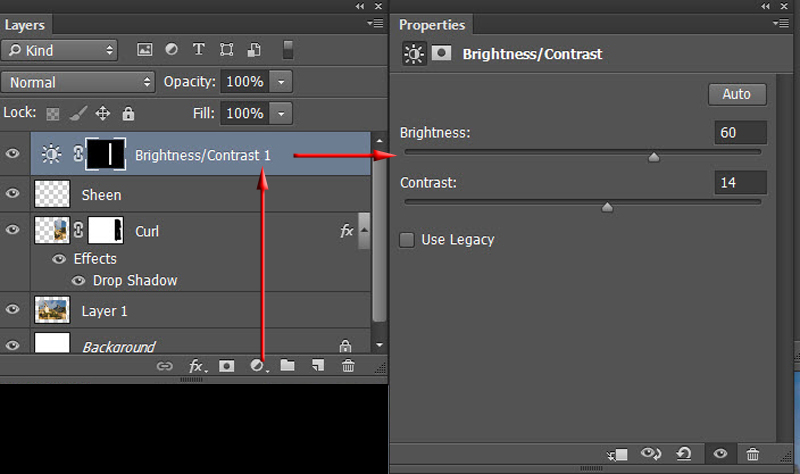Click the Contrast value field

[740, 182]
